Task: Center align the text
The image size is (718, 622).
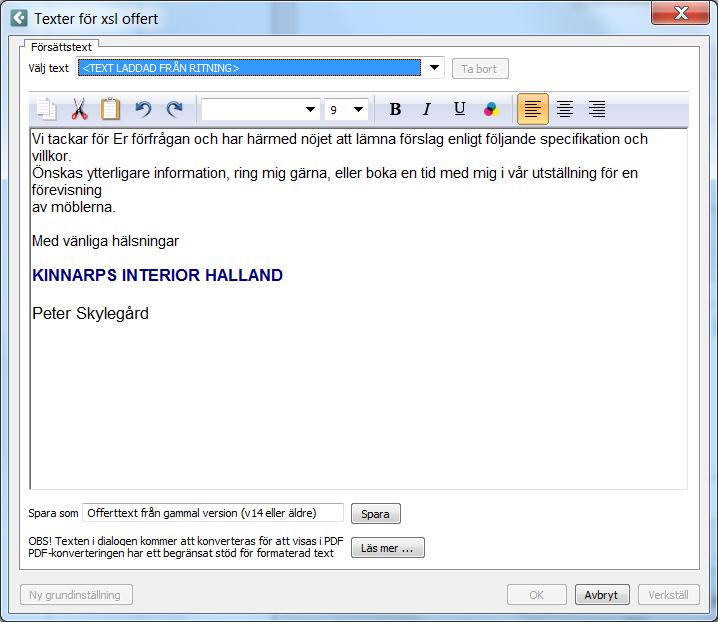Action: 565,109
